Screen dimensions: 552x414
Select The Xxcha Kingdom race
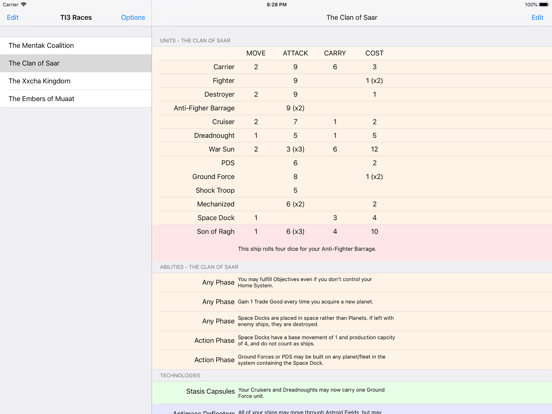(x=76, y=81)
